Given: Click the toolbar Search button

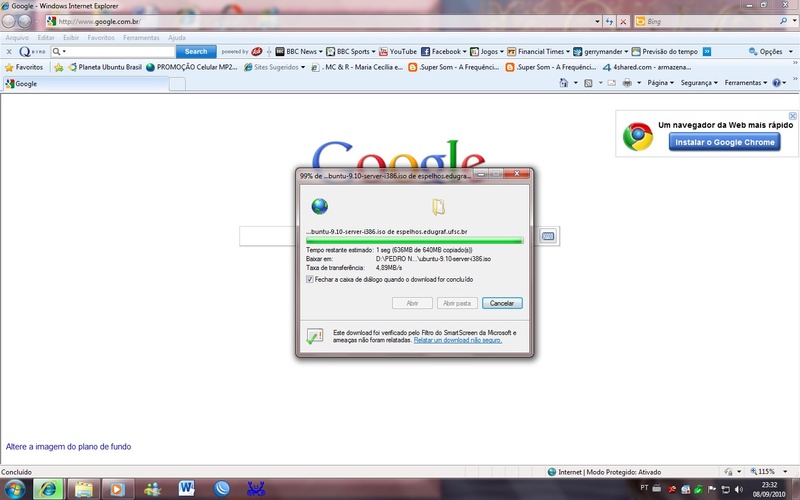Looking at the screenshot, I should pos(196,52).
